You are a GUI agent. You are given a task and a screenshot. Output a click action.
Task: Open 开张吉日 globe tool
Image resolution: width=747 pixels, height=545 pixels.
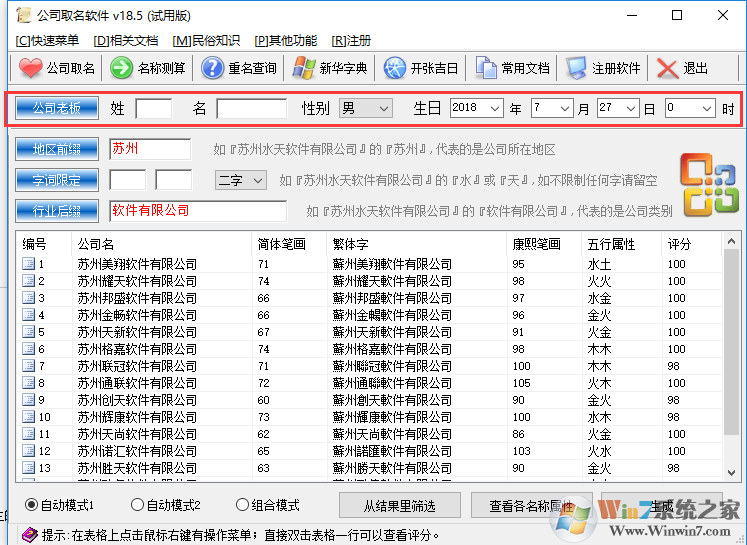pos(394,68)
